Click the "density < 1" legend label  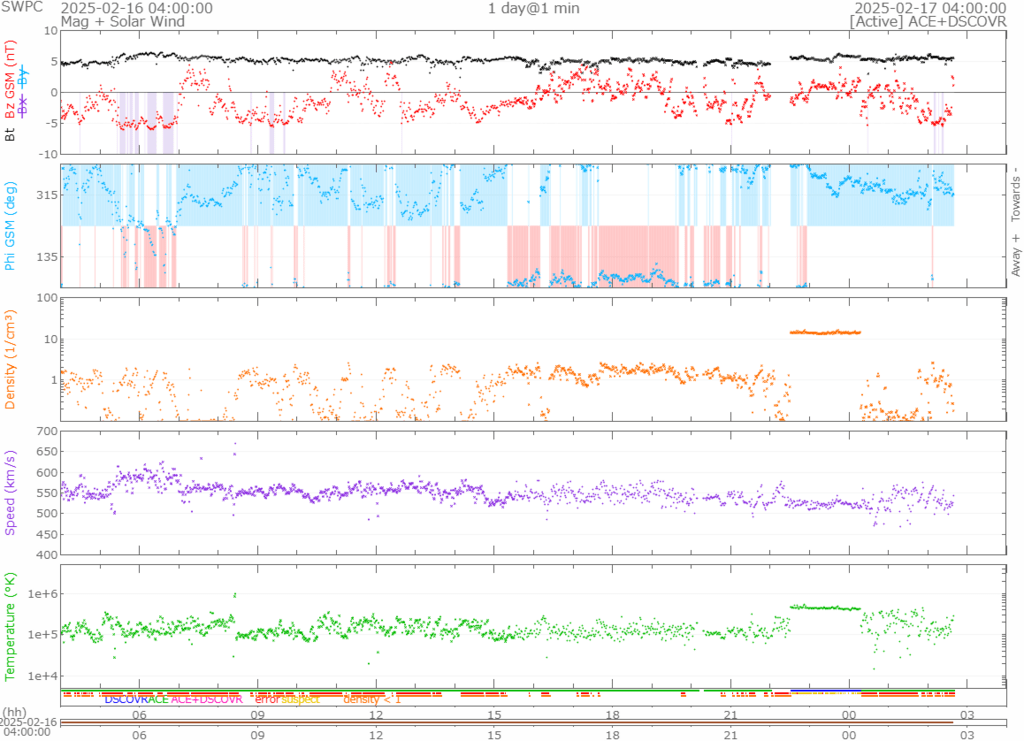[372, 699]
